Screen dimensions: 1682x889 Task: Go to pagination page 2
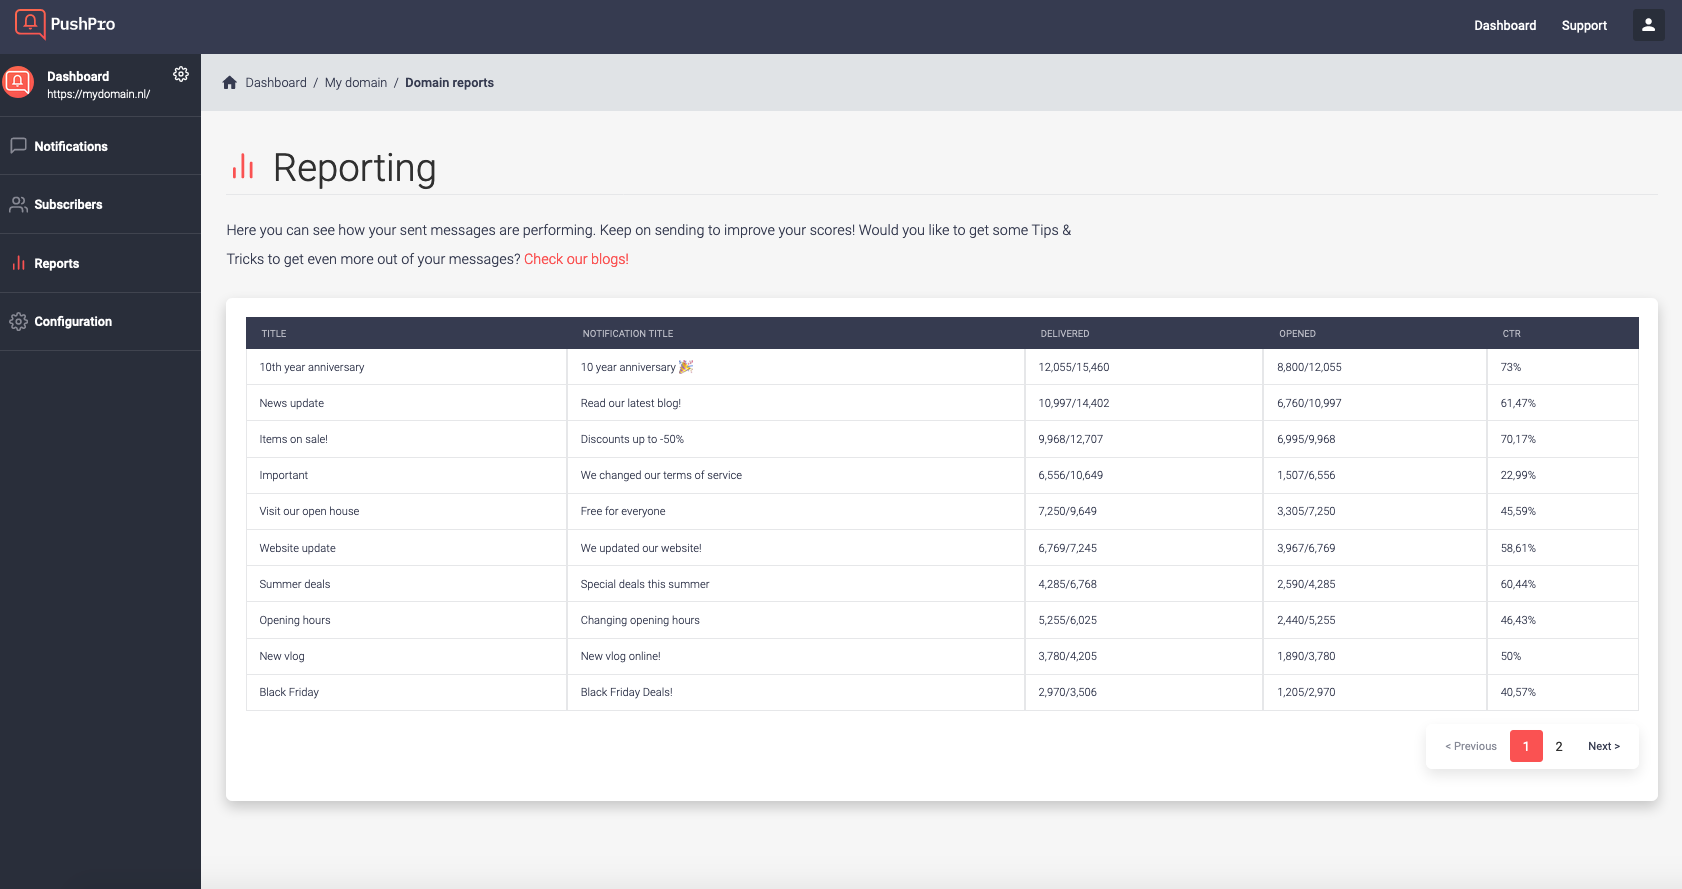click(x=1558, y=746)
